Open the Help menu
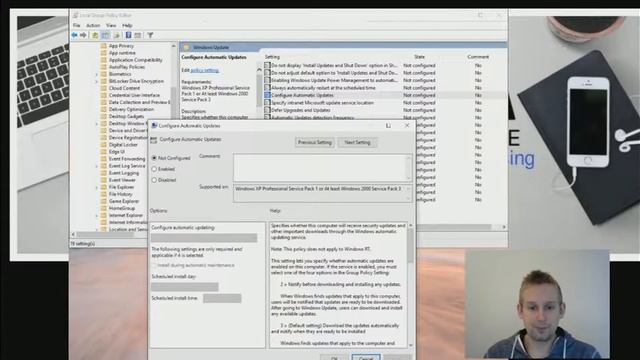The image size is (640, 360). pyautogui.click(x=127, y=25)
